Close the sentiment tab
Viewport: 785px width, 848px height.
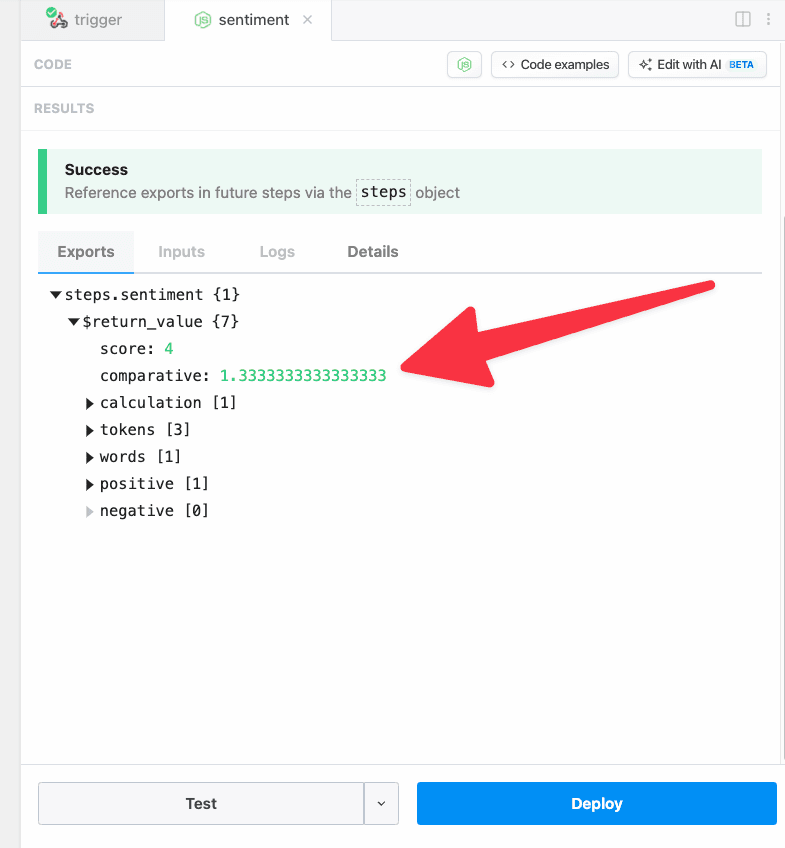click(x=307, y=20)
